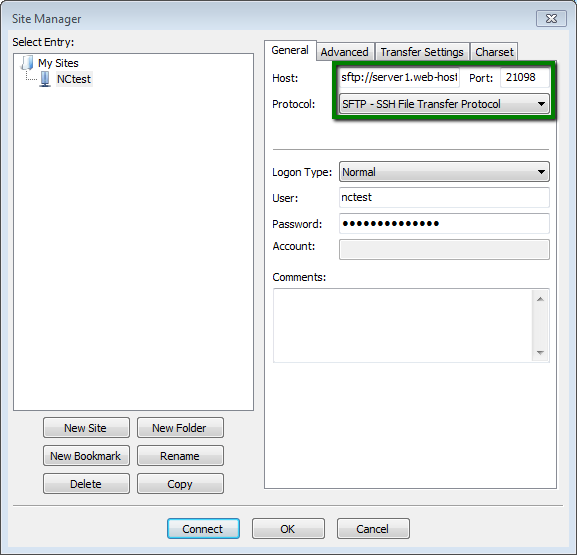Focus the Password field
577x555 pixels.
444,223
